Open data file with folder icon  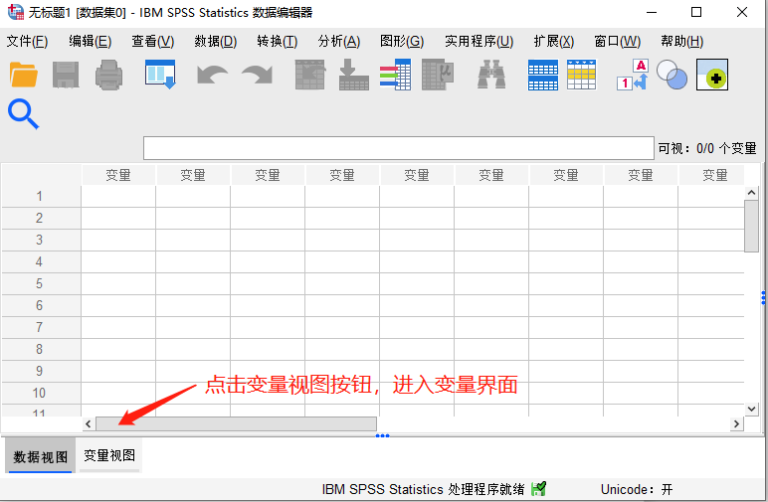24,75
